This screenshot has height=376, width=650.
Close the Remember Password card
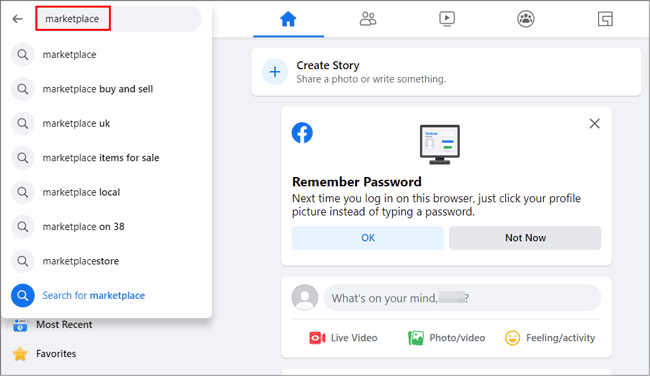tap(594, 123)
